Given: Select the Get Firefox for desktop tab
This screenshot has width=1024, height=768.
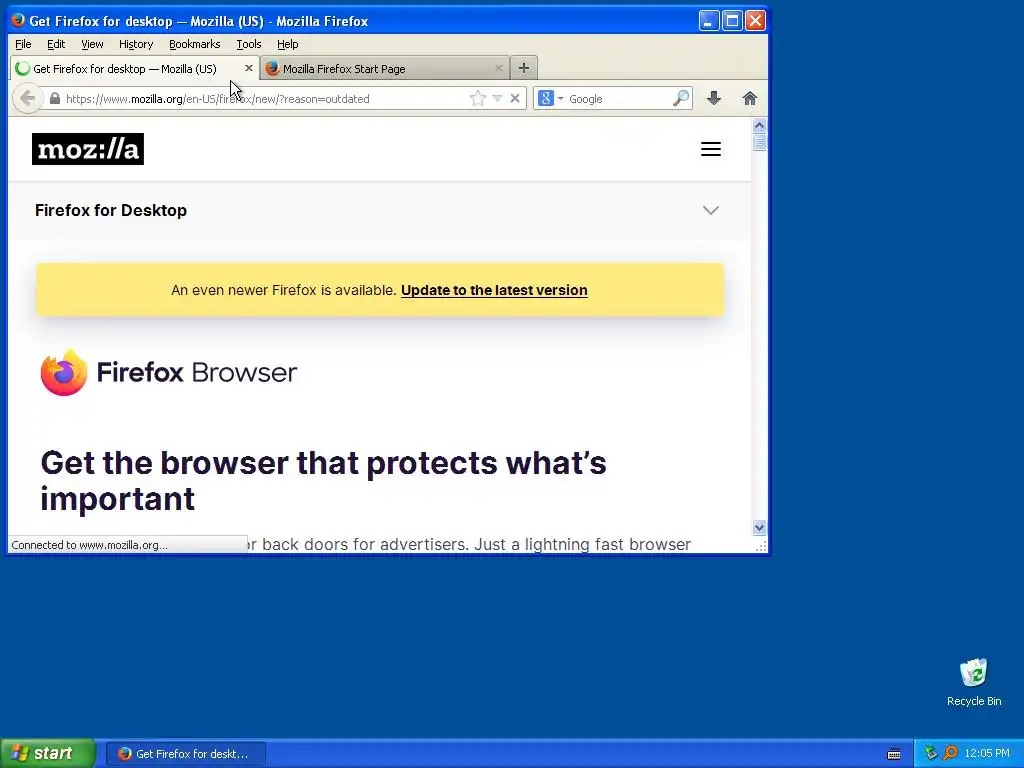Looking at the screenshot, I should (x=135, y=69).
